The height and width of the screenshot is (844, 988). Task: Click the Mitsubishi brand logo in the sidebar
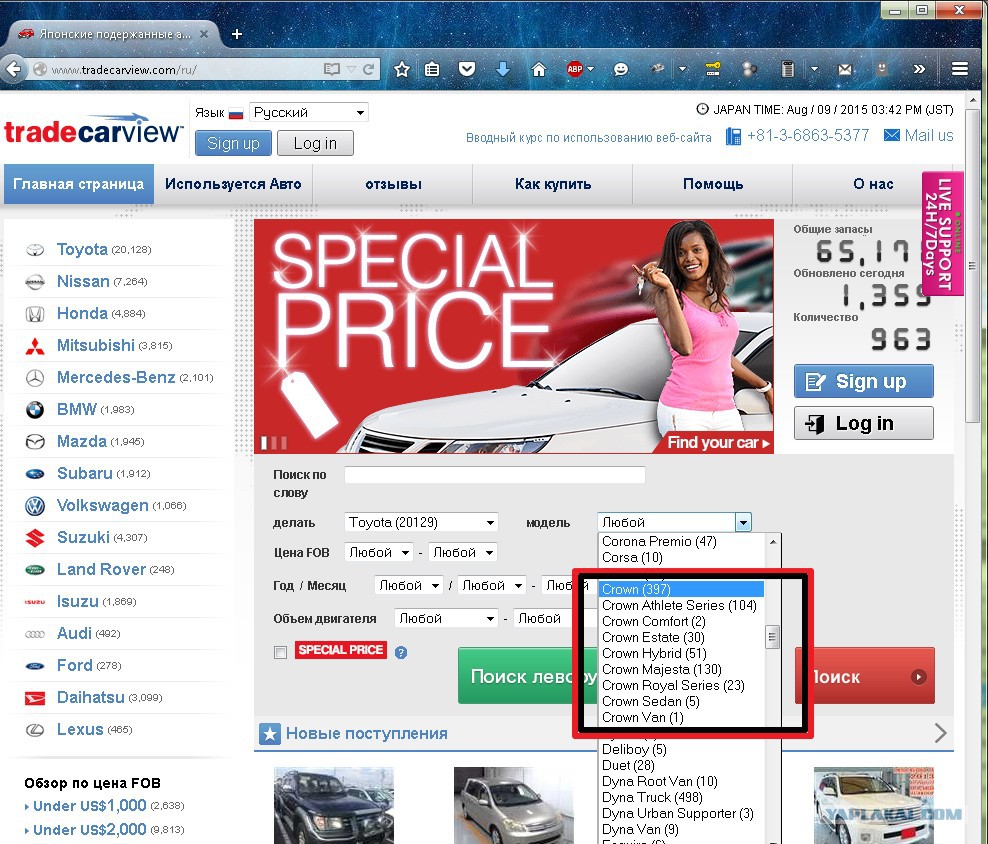tap(35, 346)
